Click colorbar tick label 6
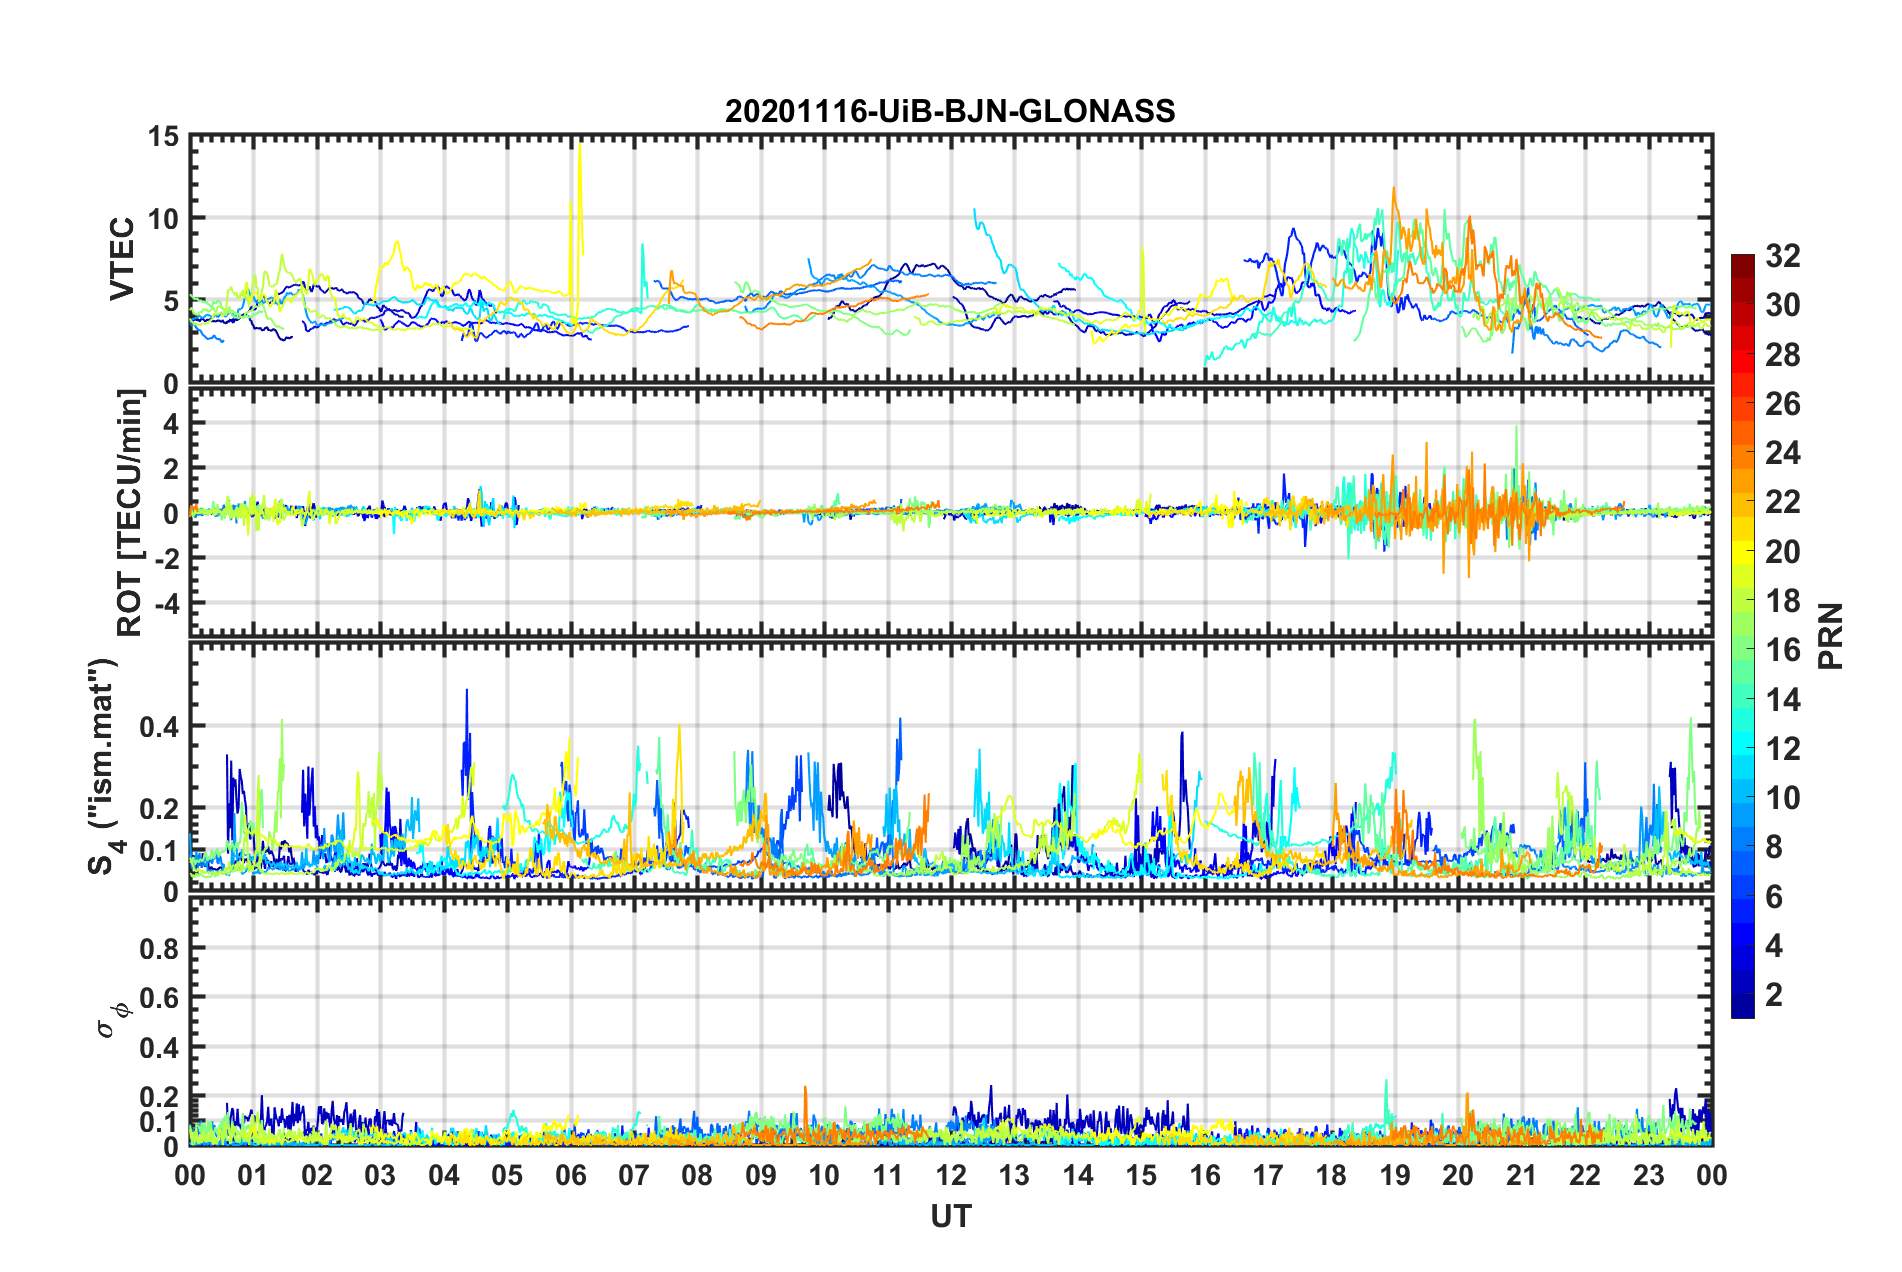The image size is (1902, 1272). tap(1774, 897)
